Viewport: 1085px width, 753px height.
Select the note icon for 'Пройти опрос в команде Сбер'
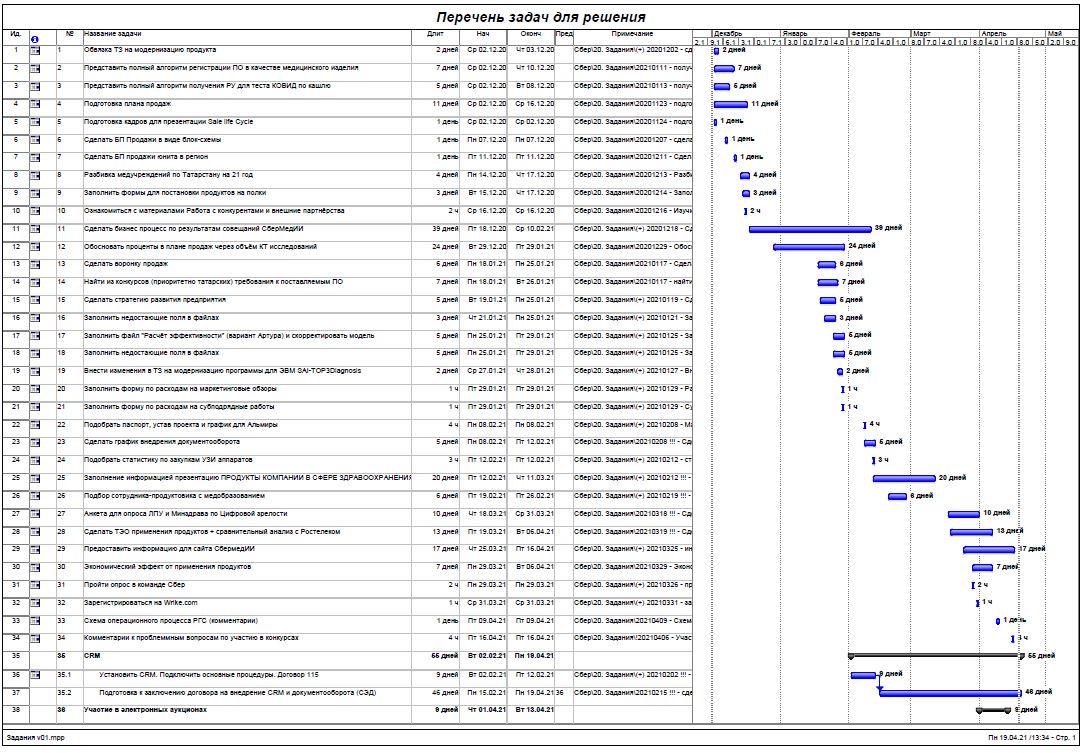(x=35, y=586)
